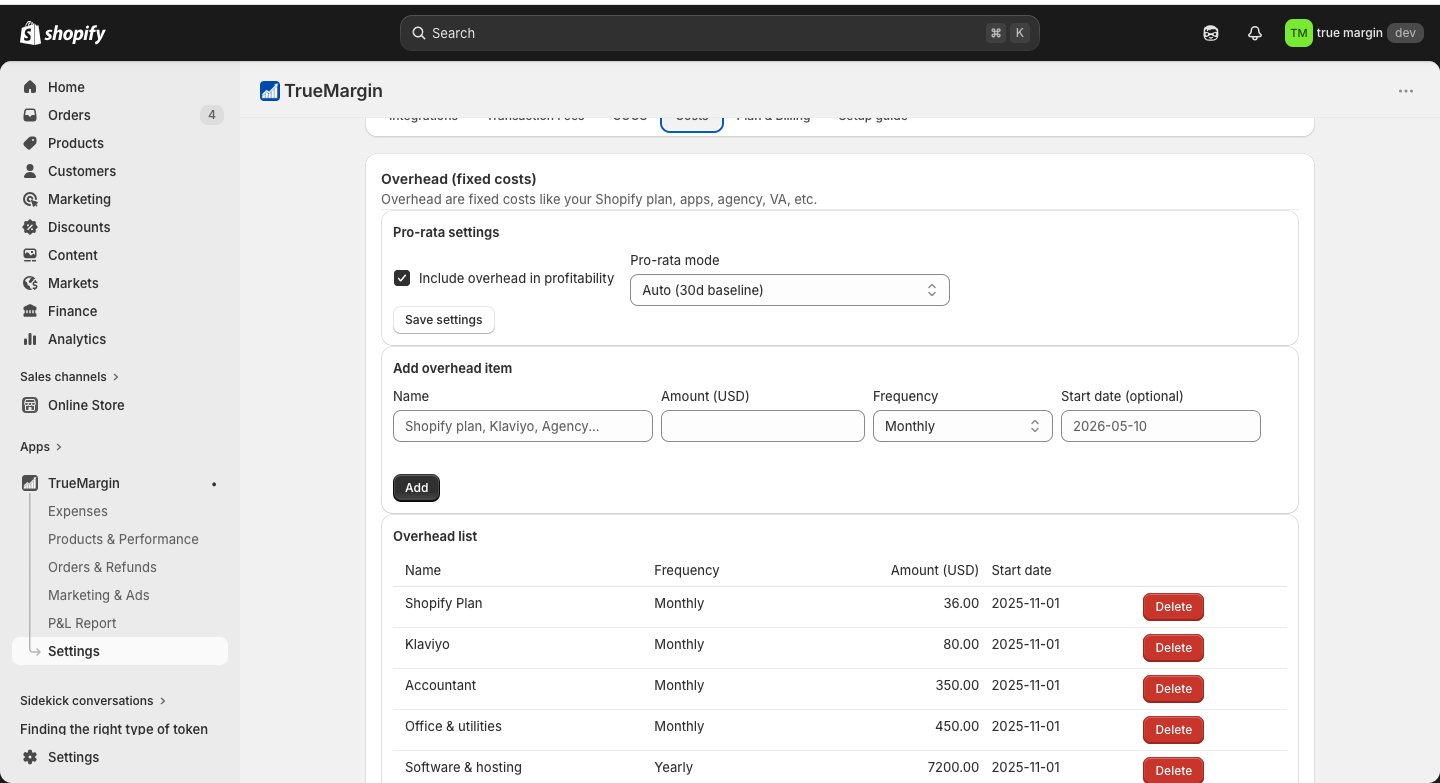
Task: Click Save settings button
Action: [x=444, y=320]
